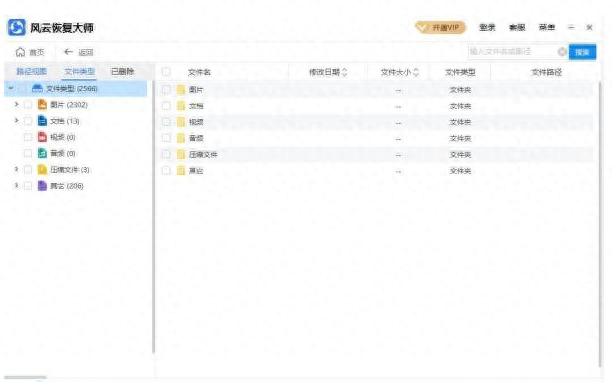The height and width of the screenshot is (382, 613).
Task: Tick the 图片 (2302) tree checkbox
Action: click(x=28, y=104)
